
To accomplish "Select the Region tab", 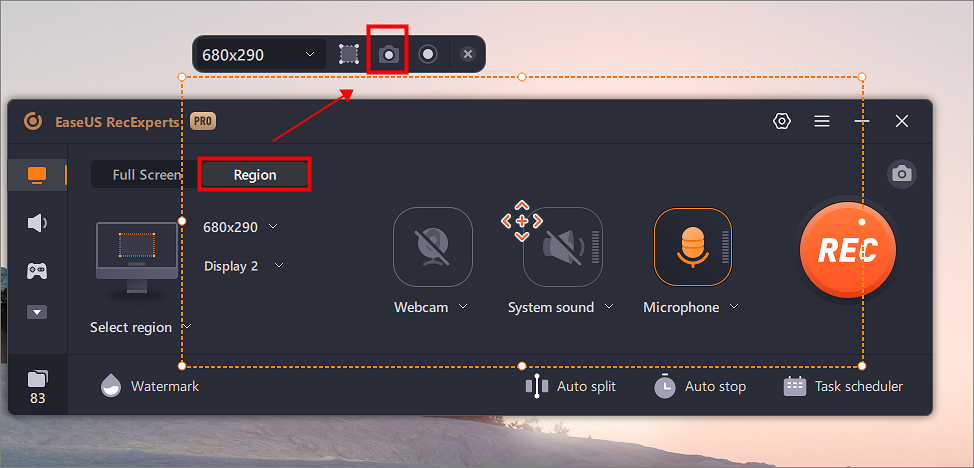I will coord(255,175).
